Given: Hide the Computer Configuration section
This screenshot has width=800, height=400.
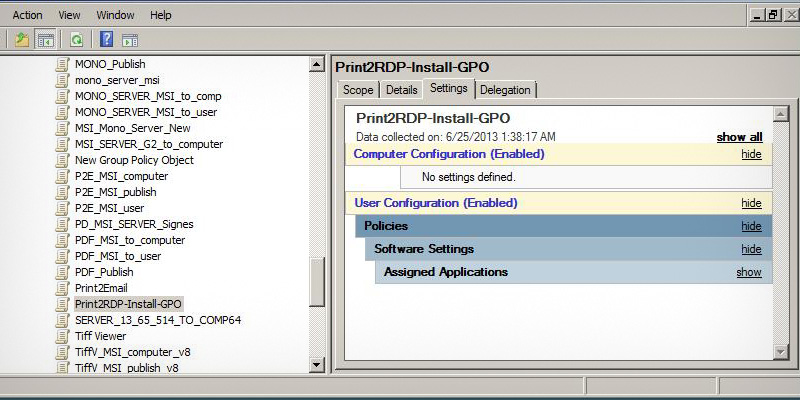Looking at the screenshot, I should [x=750, y=155].
